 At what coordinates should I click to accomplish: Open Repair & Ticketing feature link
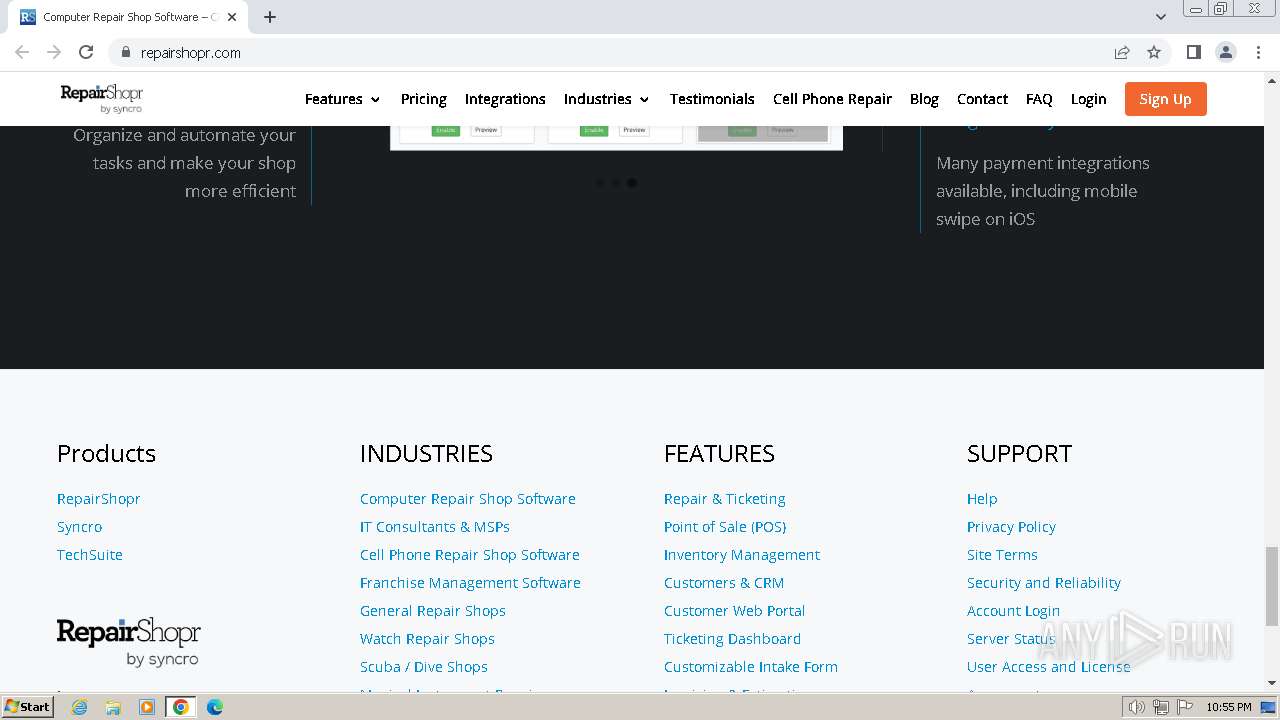click(x=724, y=498)
